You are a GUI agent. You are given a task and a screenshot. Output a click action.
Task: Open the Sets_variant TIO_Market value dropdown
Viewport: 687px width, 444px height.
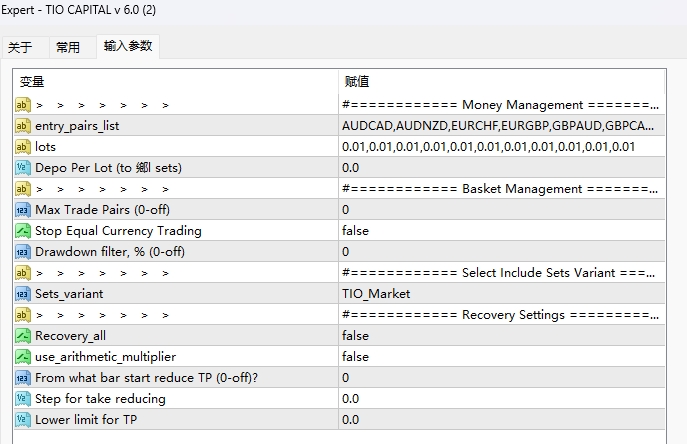click(502, 294)
